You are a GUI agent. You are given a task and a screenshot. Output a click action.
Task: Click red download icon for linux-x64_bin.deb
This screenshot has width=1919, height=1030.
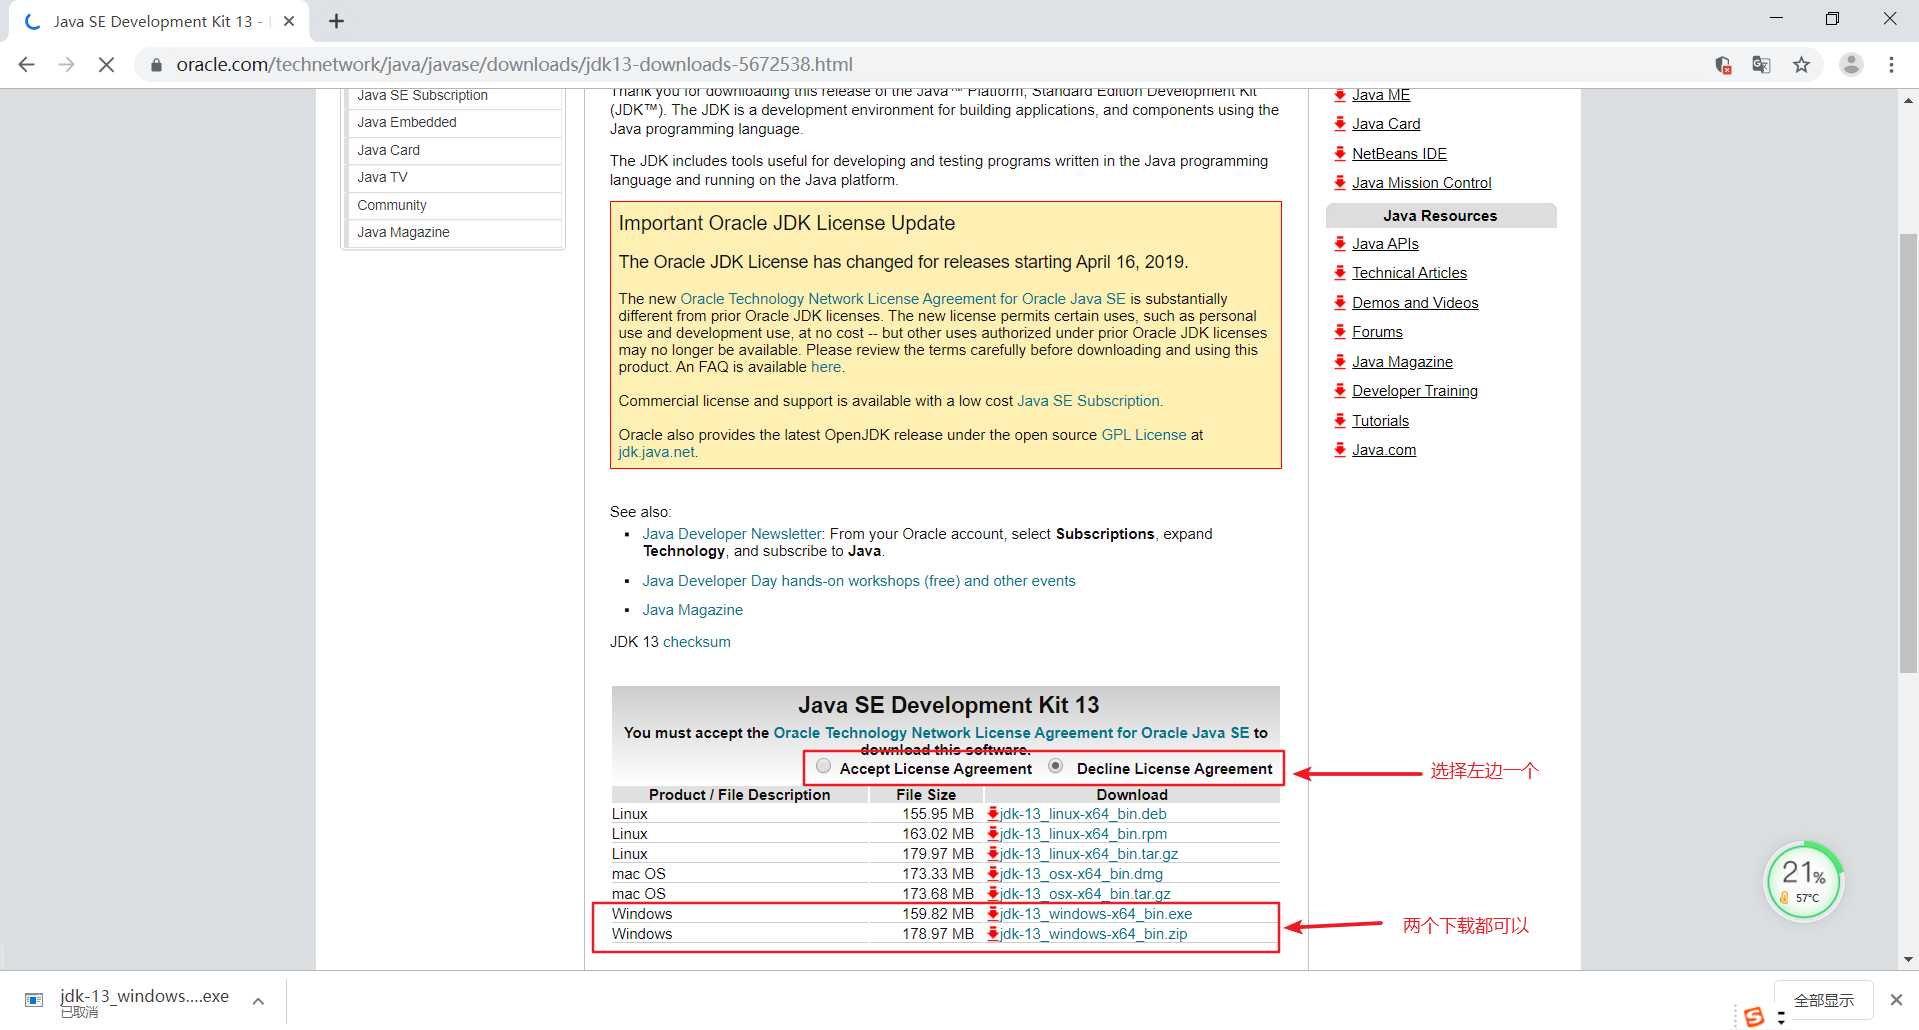(993, 814)
